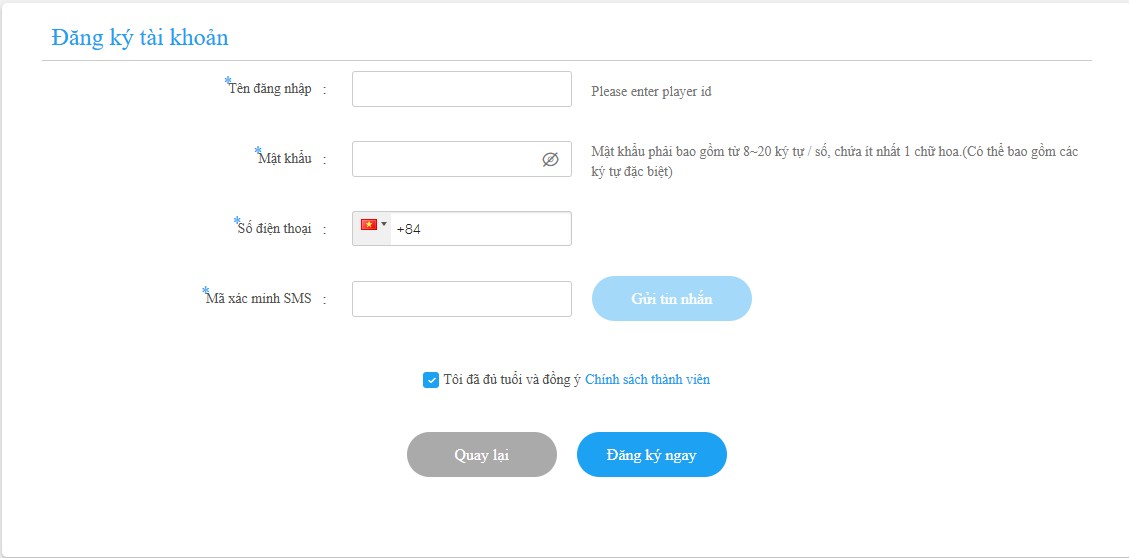Expand the country code dropdown arrow
This screenshot has width=1129, height=558.
(x=384, y=224)
